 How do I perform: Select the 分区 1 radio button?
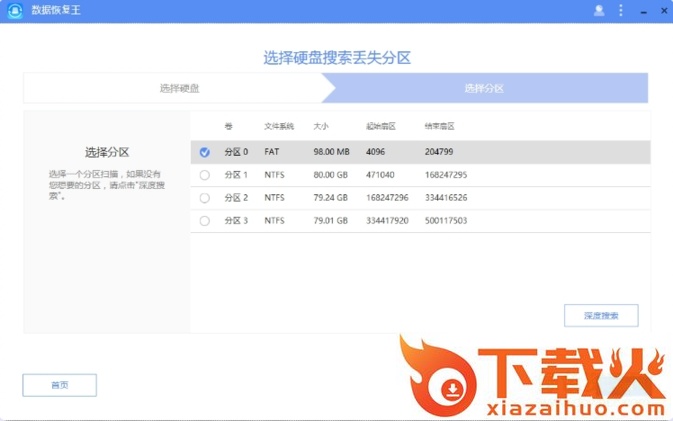point(205,175)
